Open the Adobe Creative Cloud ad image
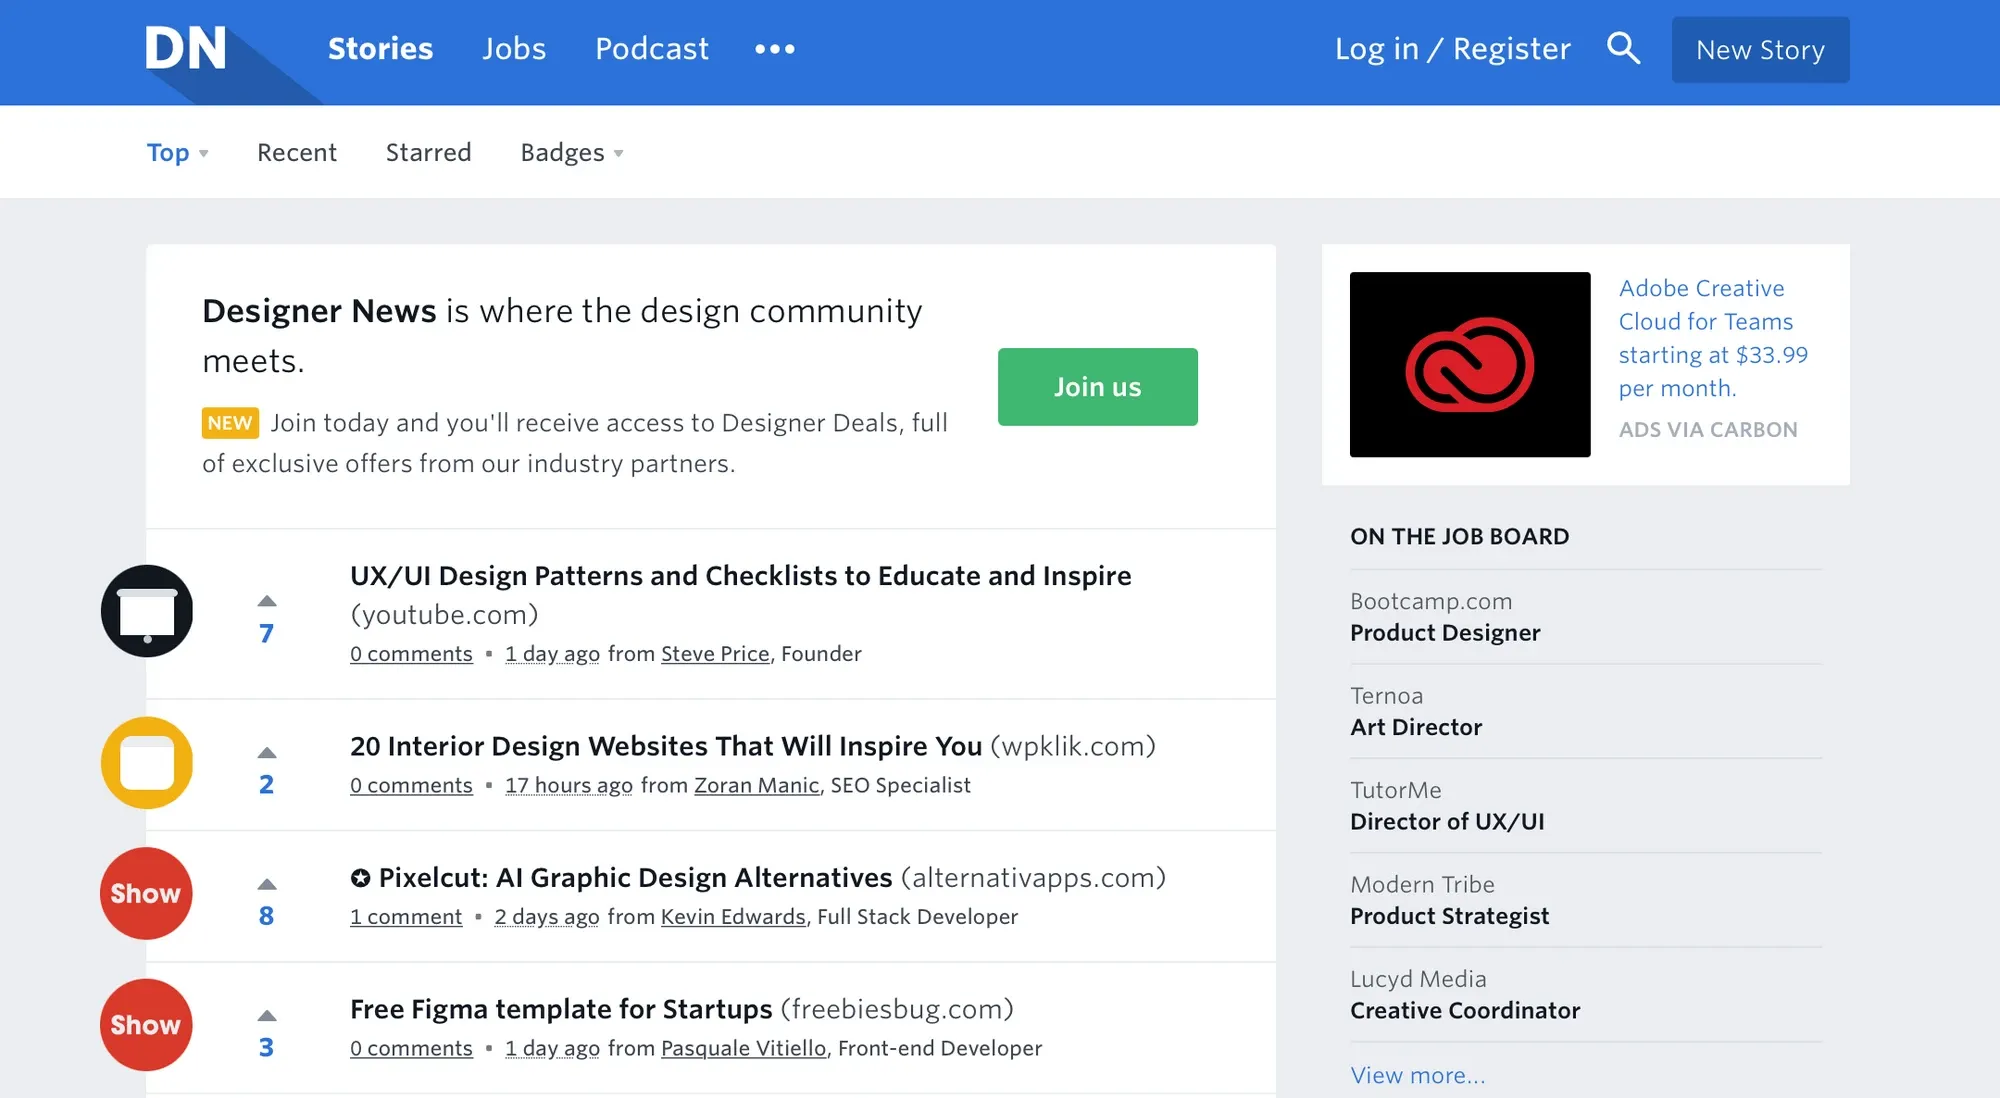Viewport: 2000px width, 1098px height. [1470, 365]
